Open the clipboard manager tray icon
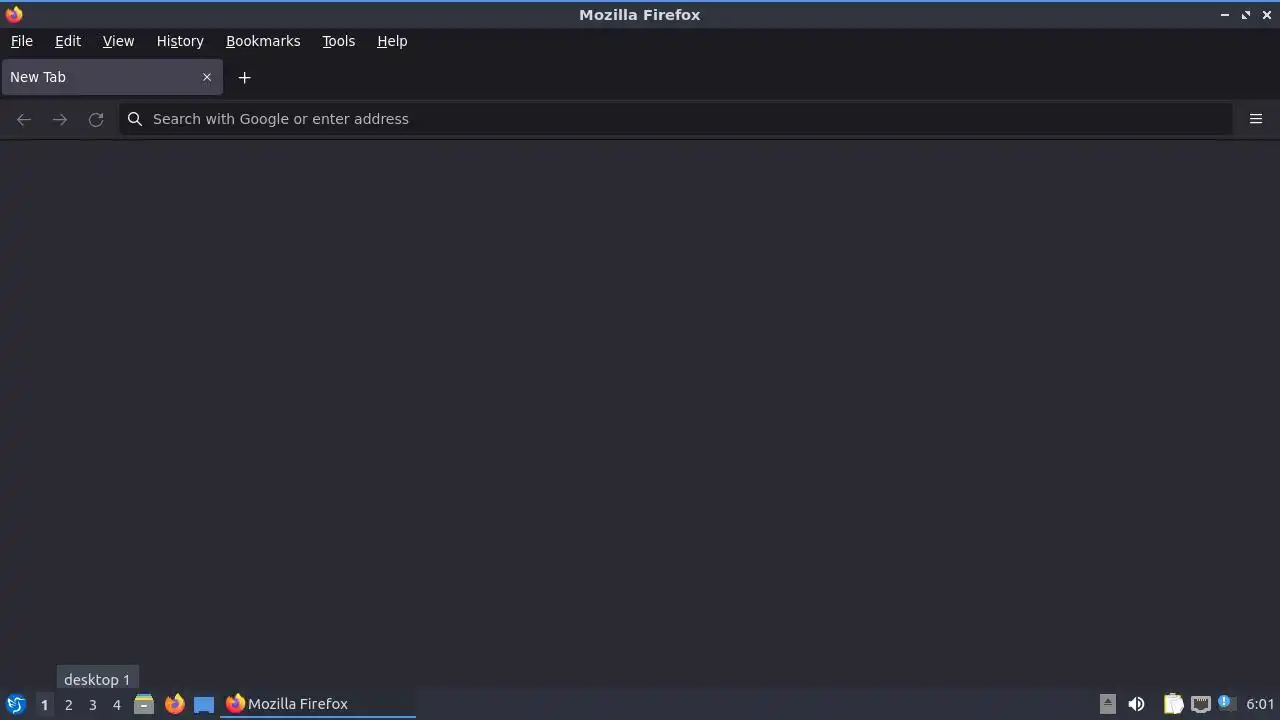The width and height of the screenshot is (1280, 720). [1173, 704]
